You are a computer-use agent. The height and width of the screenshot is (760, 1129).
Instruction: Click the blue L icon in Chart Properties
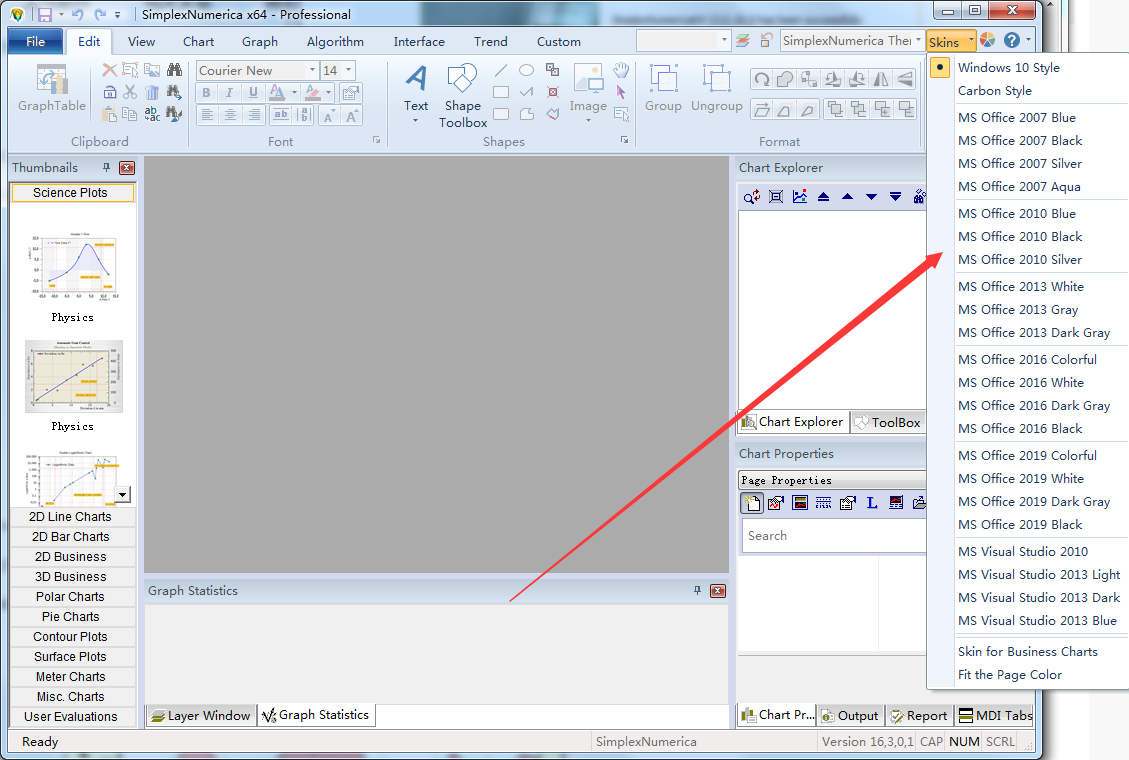871,503
